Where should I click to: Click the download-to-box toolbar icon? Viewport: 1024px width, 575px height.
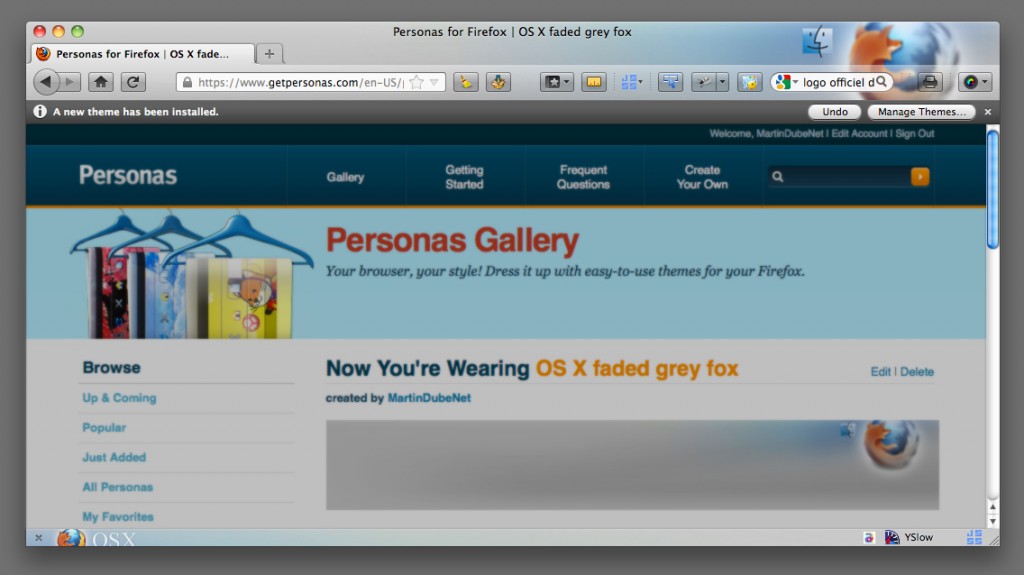tap(498, 82)
